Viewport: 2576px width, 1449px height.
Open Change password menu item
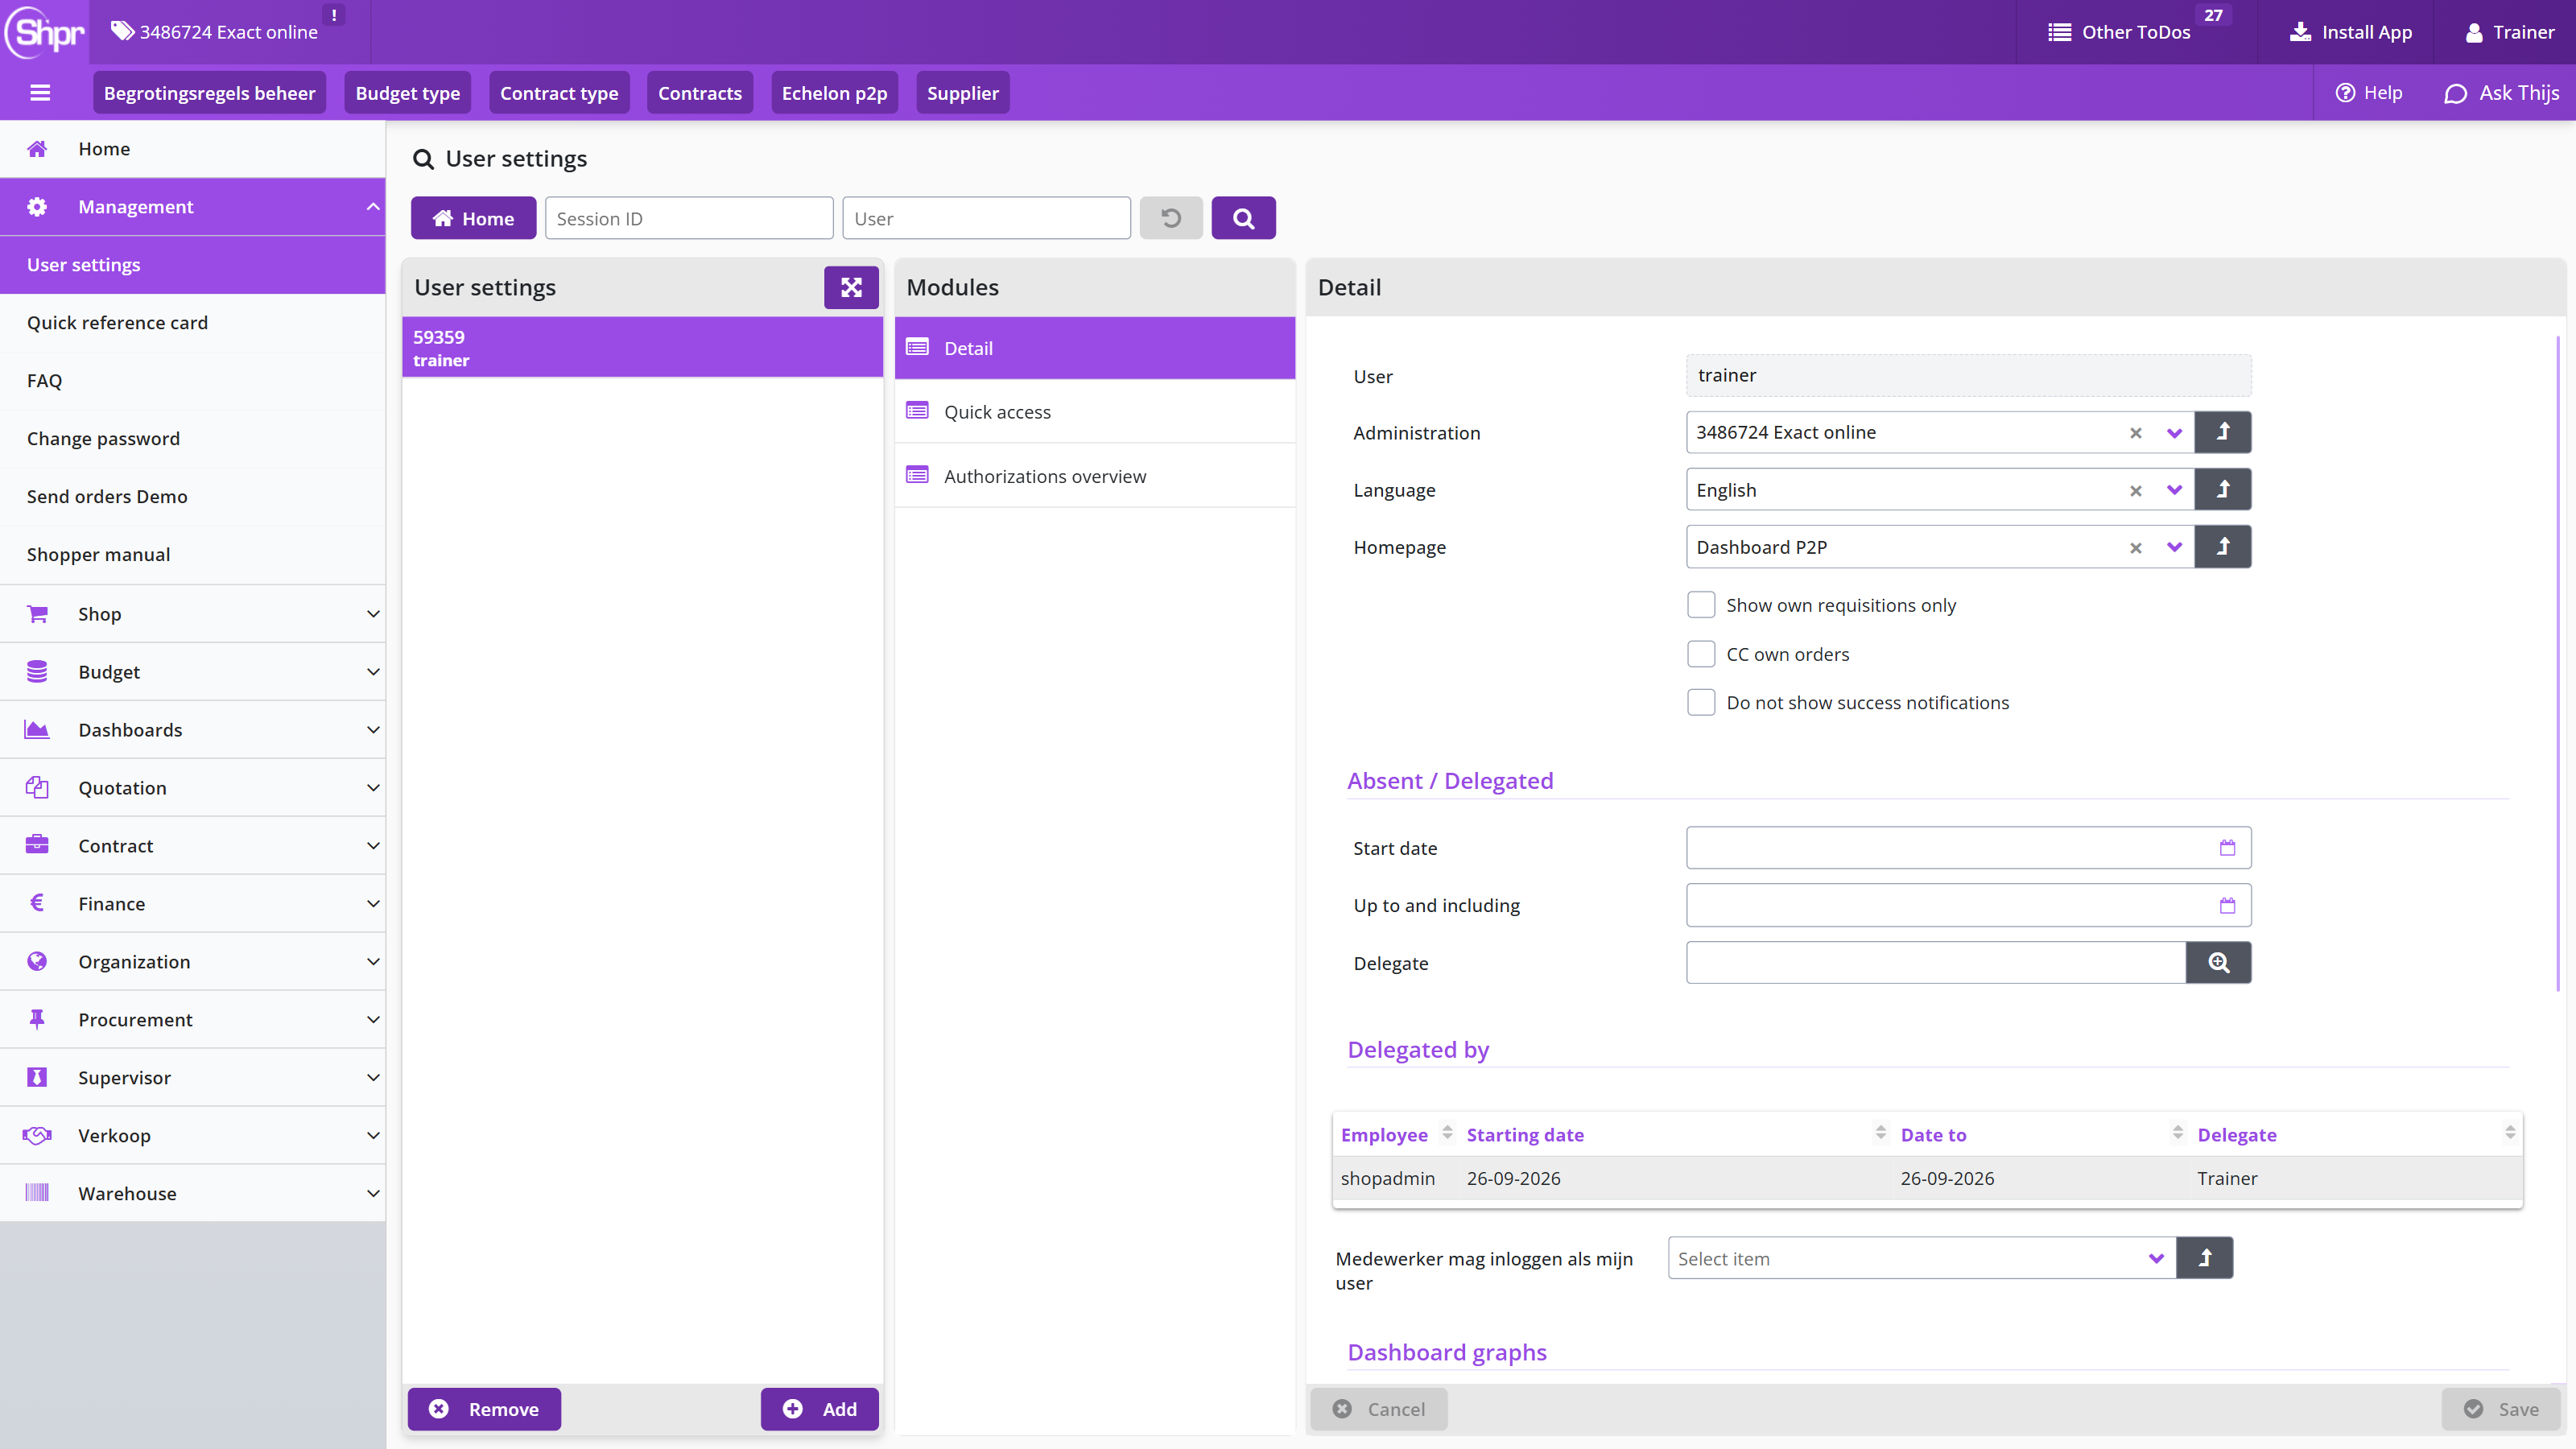tap(192, 439)
